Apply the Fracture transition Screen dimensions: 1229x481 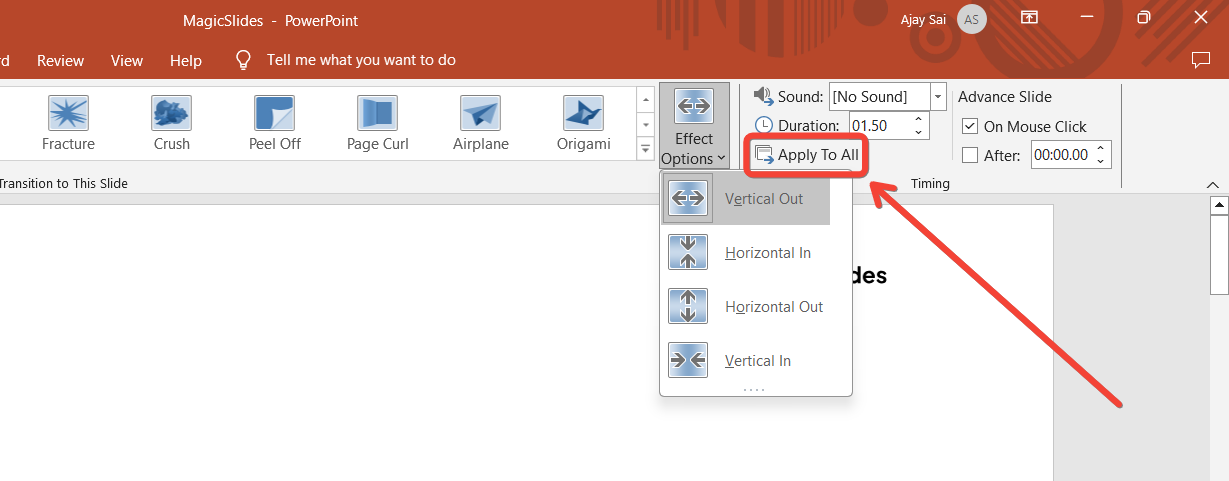point(68,122)
